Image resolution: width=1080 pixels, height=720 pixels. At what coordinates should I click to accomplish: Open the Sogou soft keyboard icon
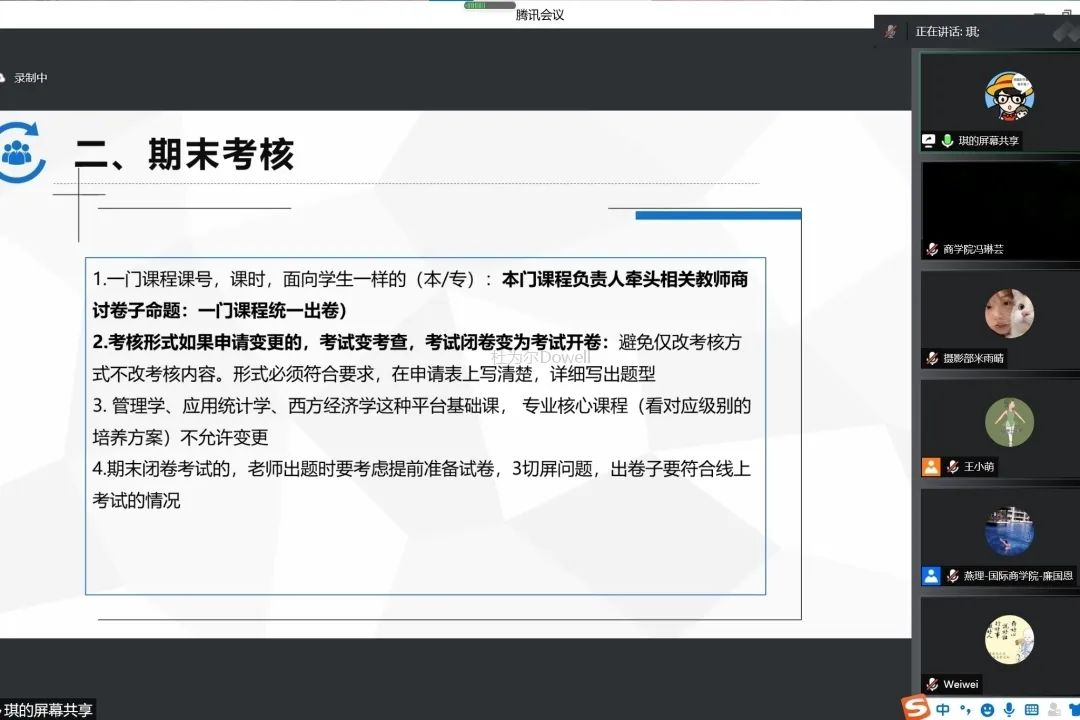(x=1031, y=709)
